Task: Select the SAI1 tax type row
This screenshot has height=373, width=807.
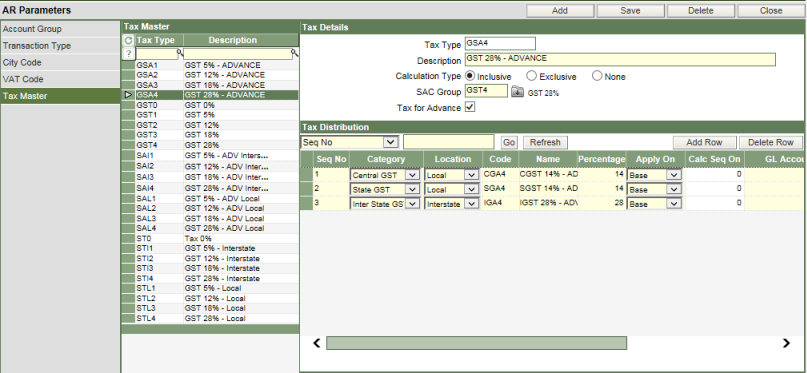Action: (x=210, y=155)
